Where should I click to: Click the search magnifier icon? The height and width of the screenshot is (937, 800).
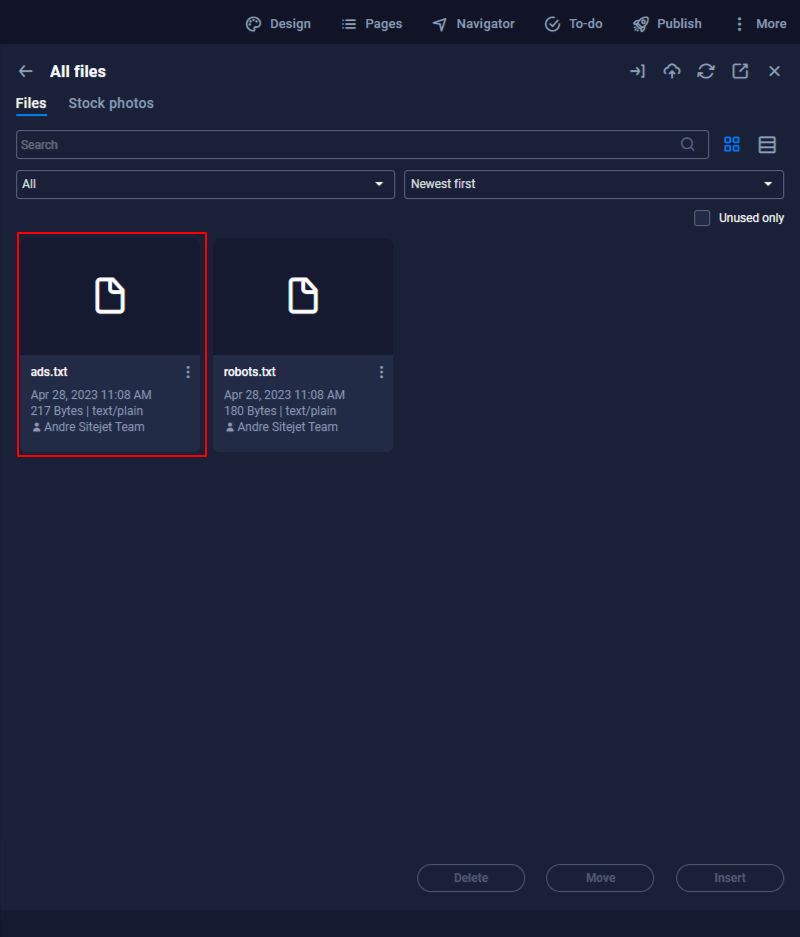(688, 144)
